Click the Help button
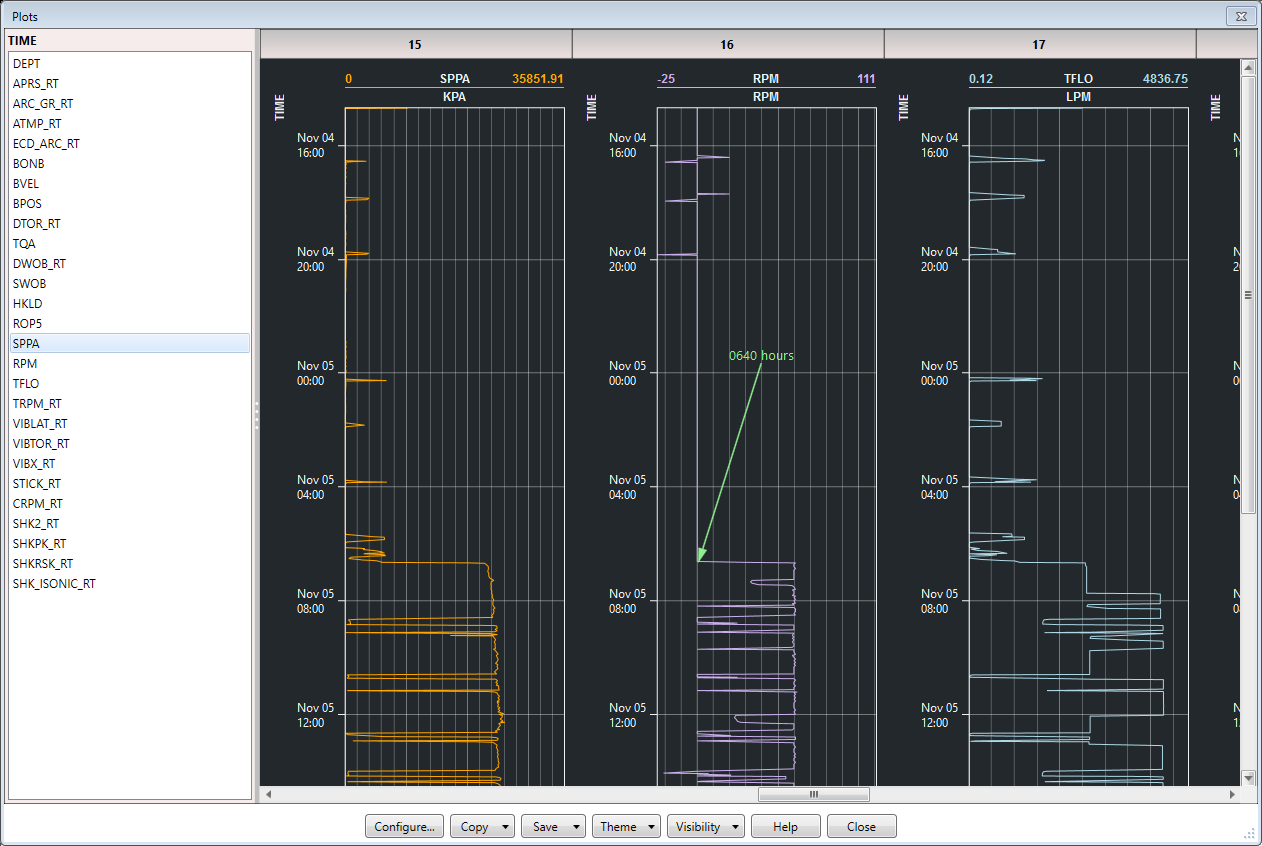 pyautogui.click(x=785, y=826)
